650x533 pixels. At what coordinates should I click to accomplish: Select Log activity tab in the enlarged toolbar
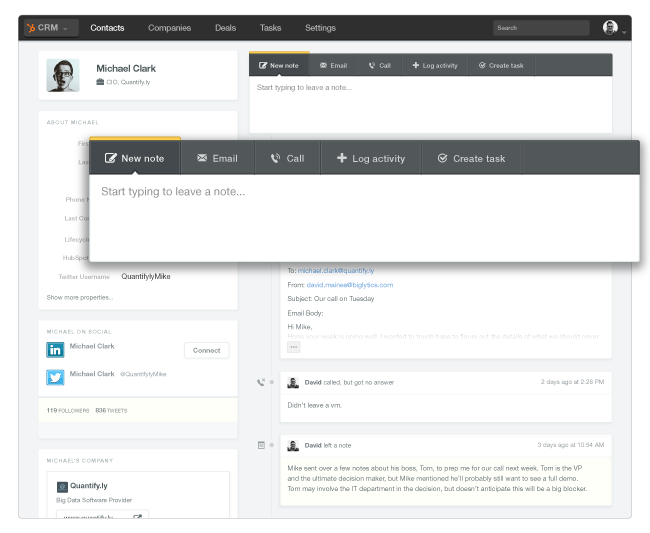[x=370, y=158]
